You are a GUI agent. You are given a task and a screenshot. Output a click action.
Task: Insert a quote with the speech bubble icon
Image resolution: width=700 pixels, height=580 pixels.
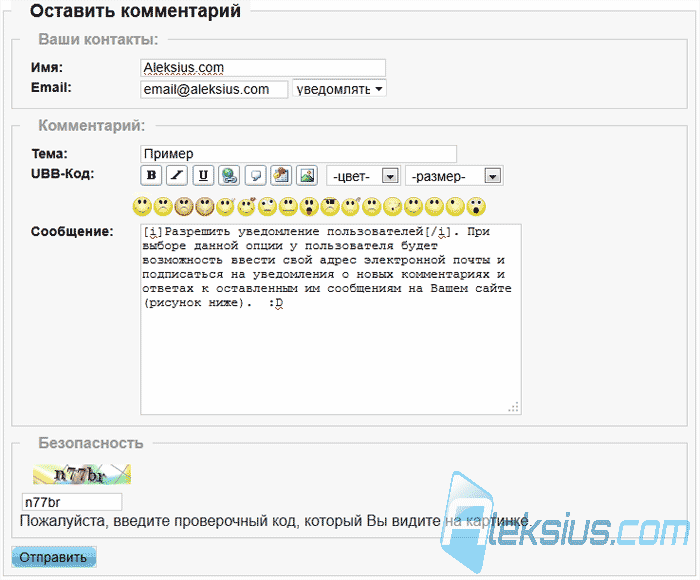click(255, 175)
